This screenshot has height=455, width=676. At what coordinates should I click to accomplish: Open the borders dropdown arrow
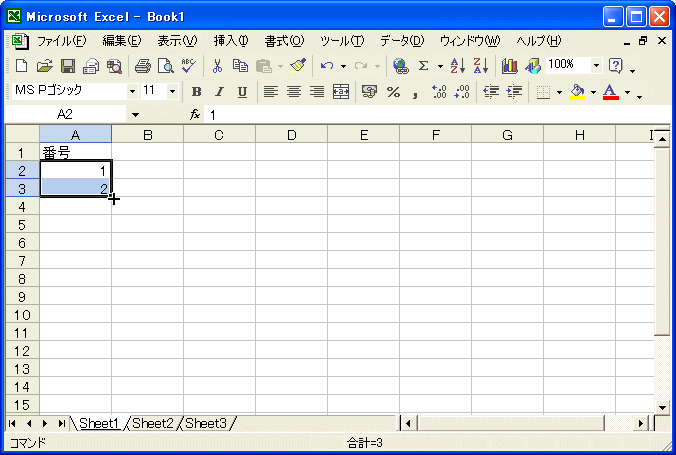pyautogui.click(x=559, y=92)
